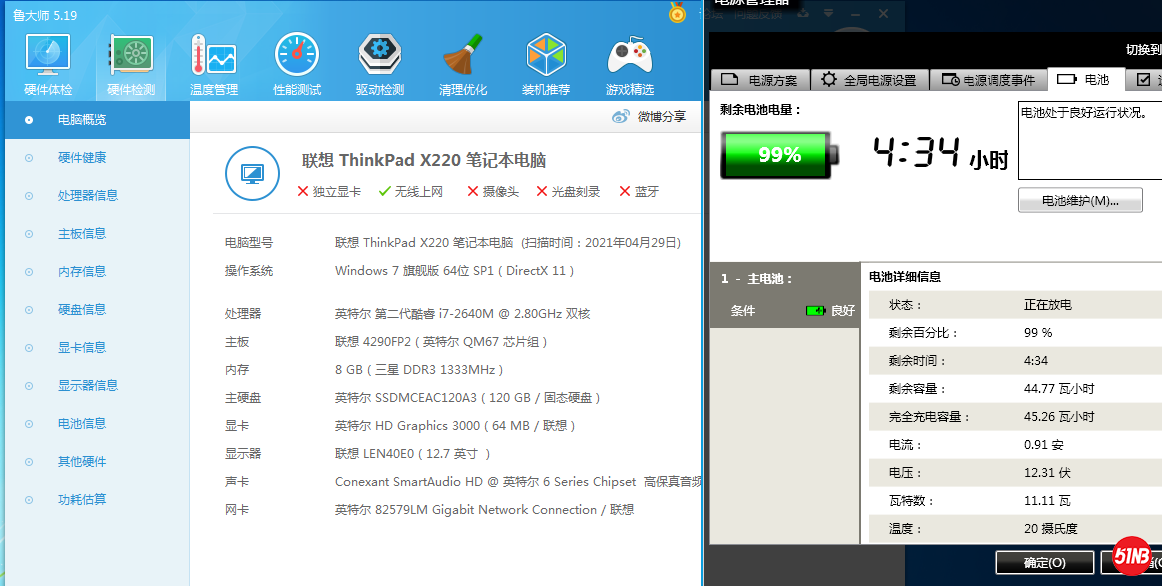
Task: Click memory value 8 GB 三星 DDR3
Action: pyautogui.click(x=419, y=370)
